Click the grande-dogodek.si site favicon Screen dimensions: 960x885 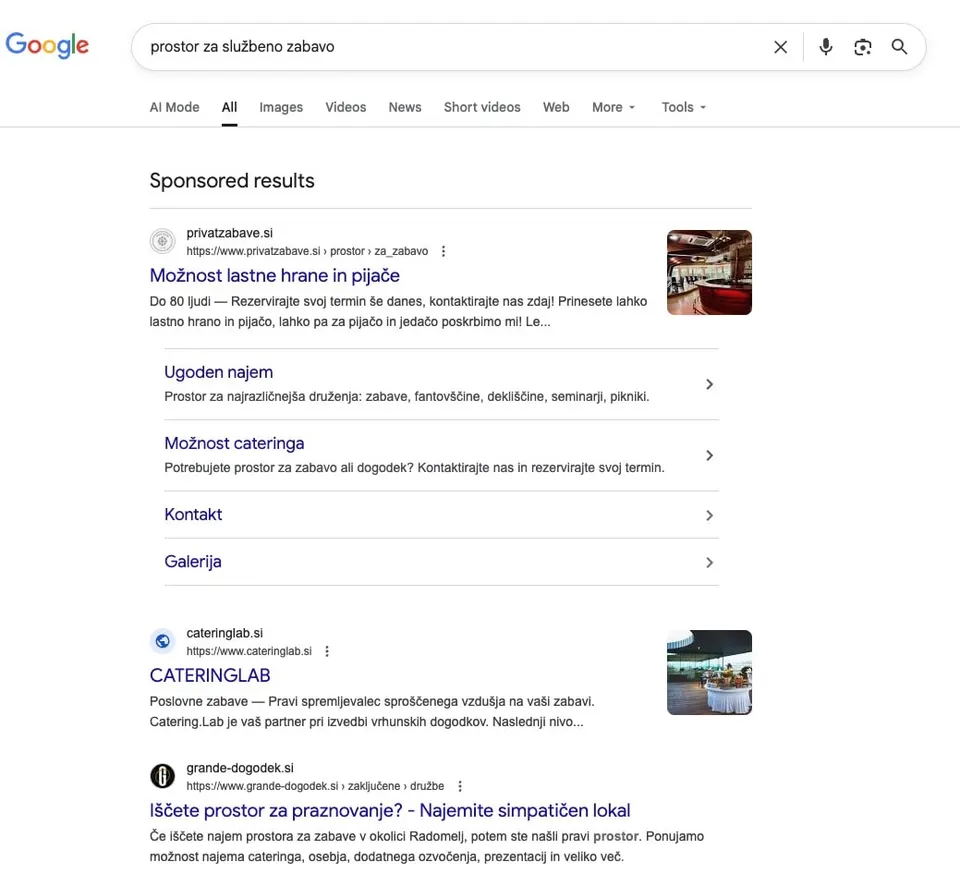[162, 776]
